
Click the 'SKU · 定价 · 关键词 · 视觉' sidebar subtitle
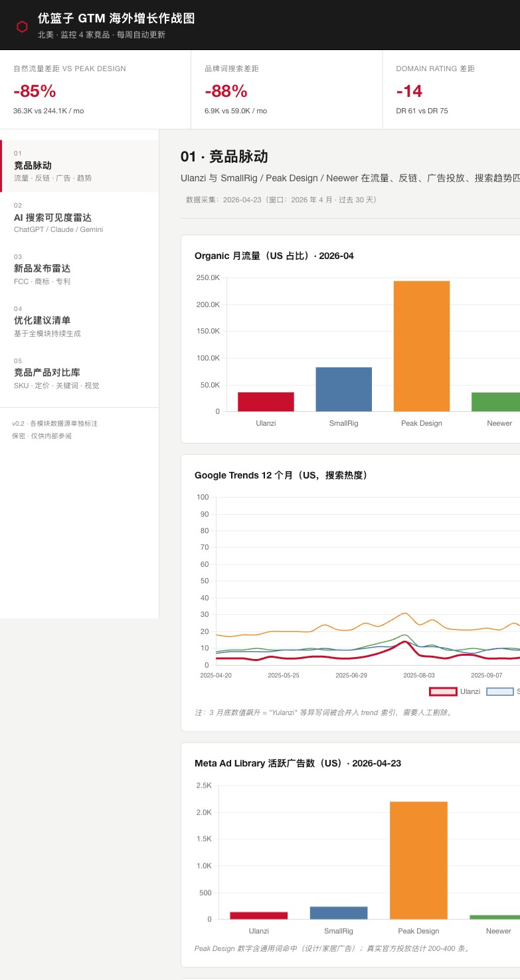[56, 386]
